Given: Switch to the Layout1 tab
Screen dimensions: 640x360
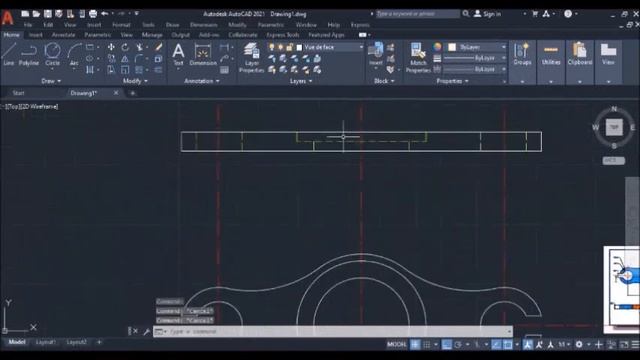Looking at the screenshot, I should [x=45, y=342].
